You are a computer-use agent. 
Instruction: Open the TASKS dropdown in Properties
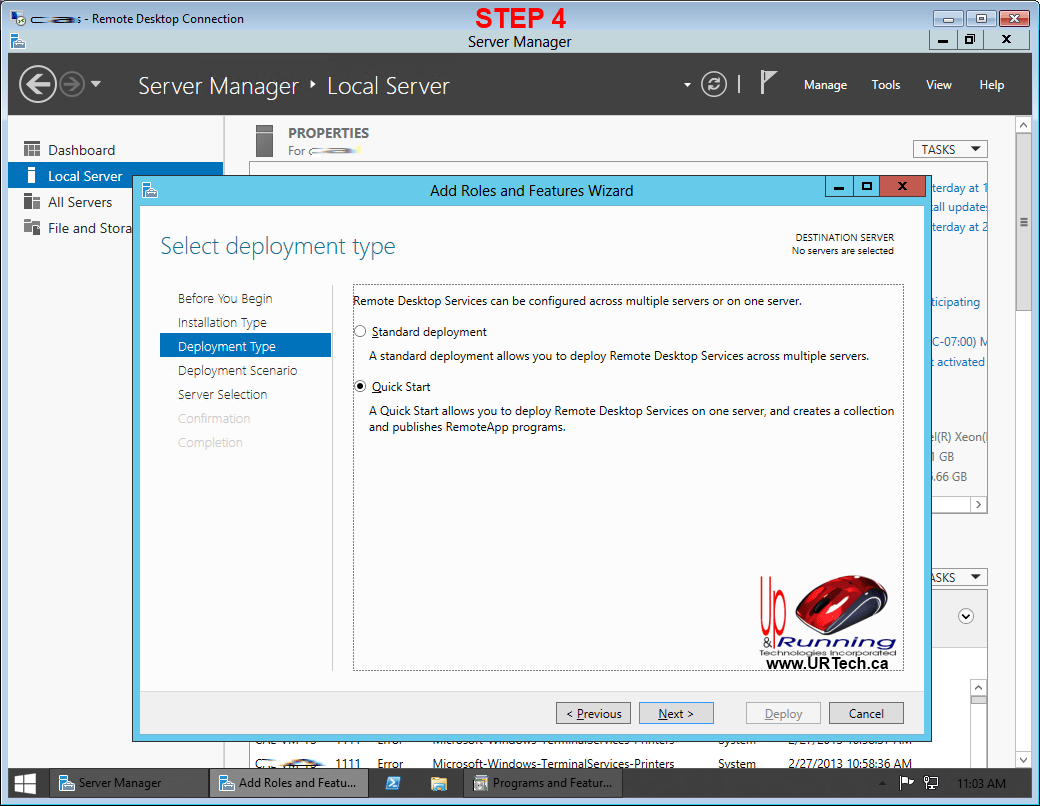(949, 149)
